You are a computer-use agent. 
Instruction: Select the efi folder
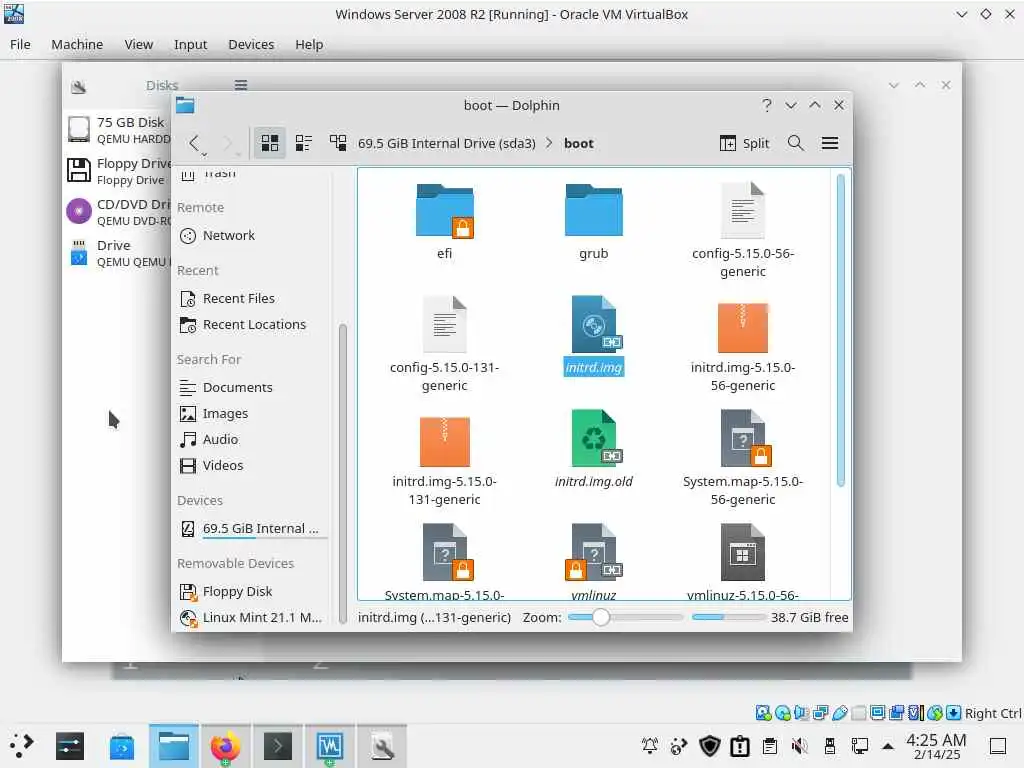pyautogui.click(x=445, y=222)
